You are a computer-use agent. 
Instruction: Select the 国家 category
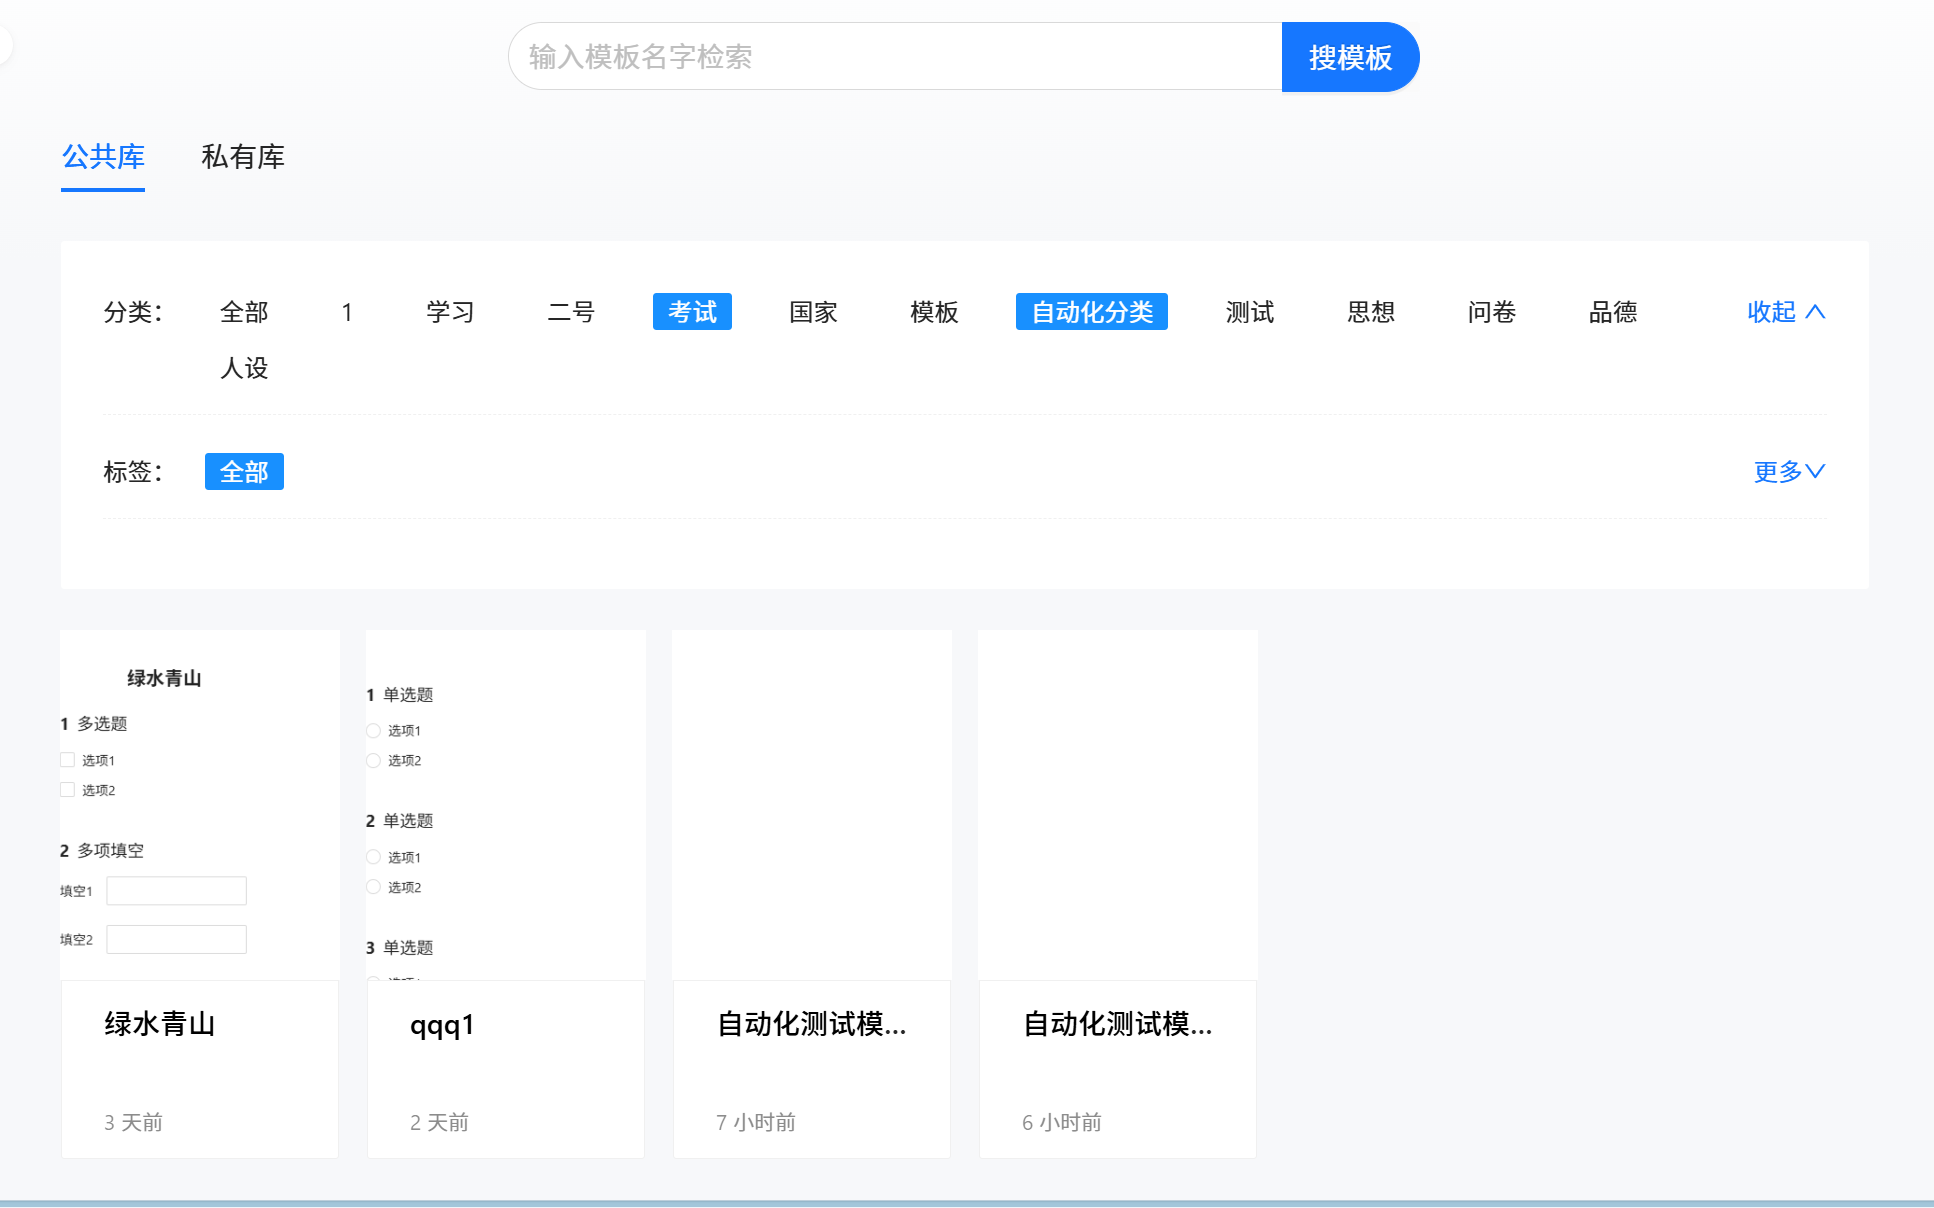813,312
